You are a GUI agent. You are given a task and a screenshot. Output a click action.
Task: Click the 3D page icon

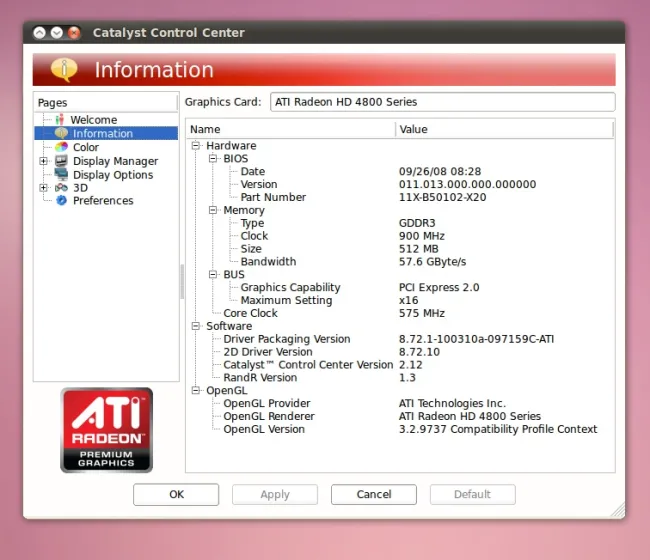(61, 188)
